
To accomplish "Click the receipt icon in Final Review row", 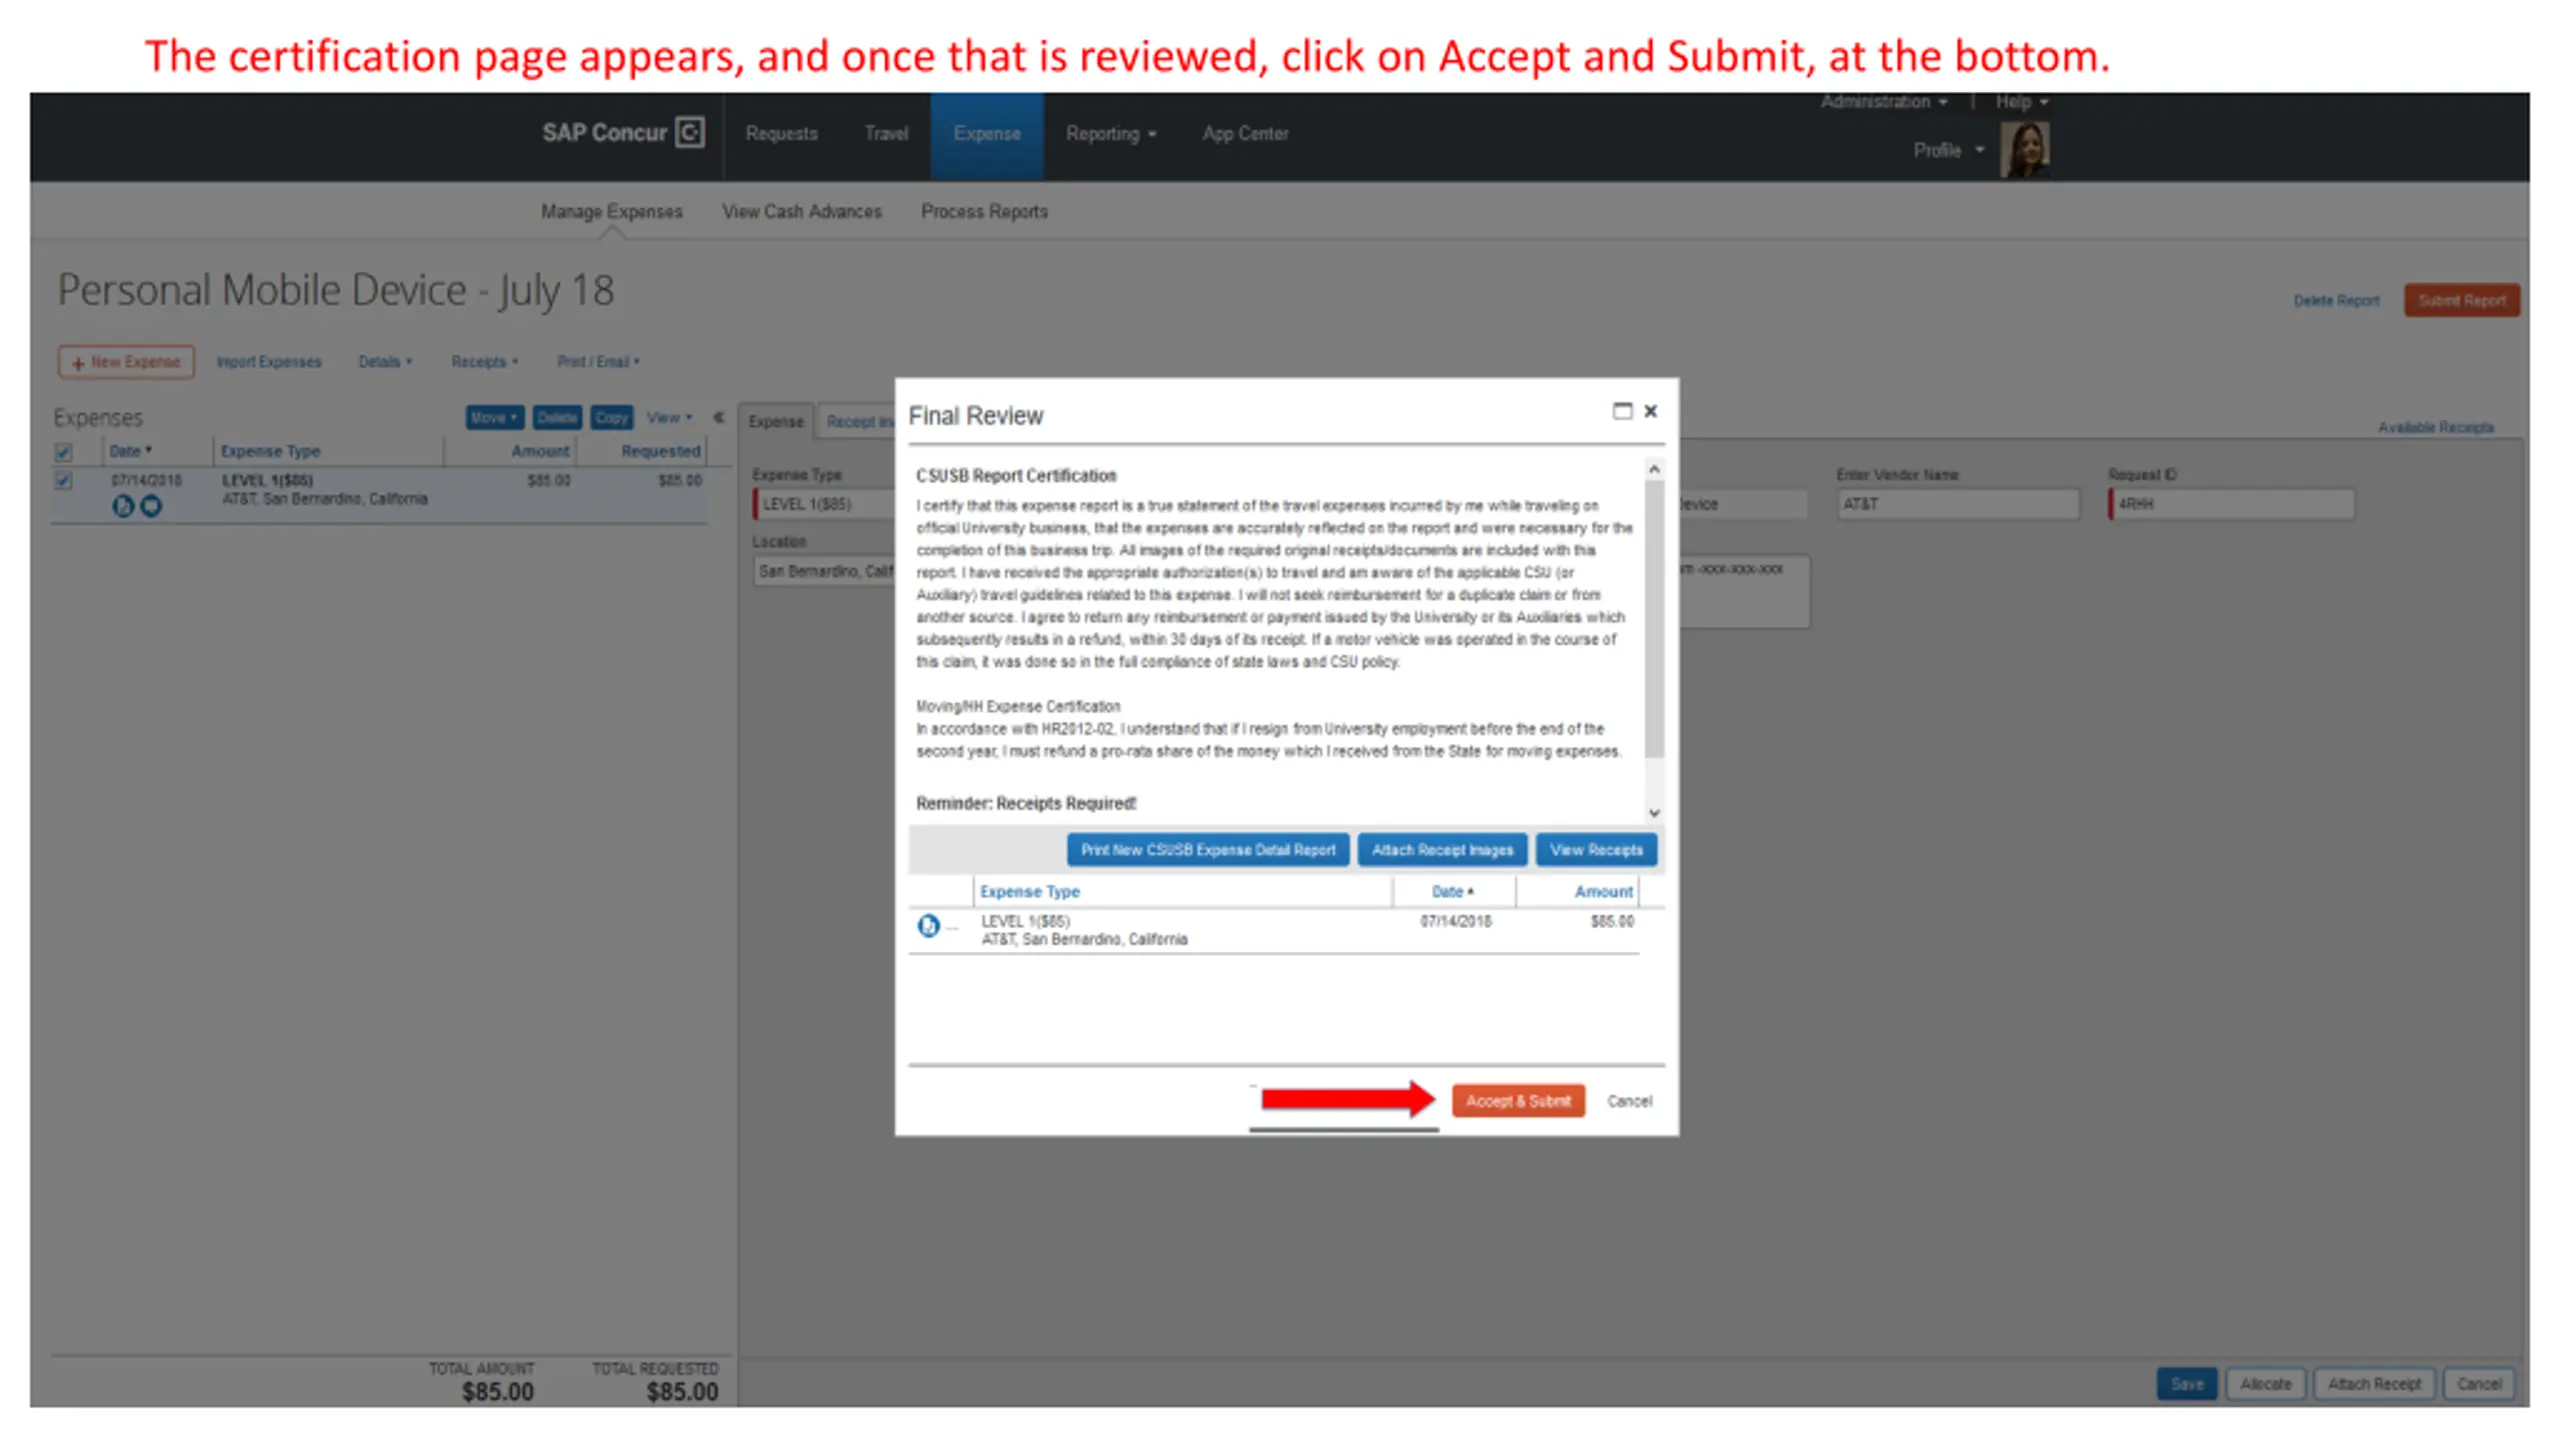I will click(x=928, y=926).
